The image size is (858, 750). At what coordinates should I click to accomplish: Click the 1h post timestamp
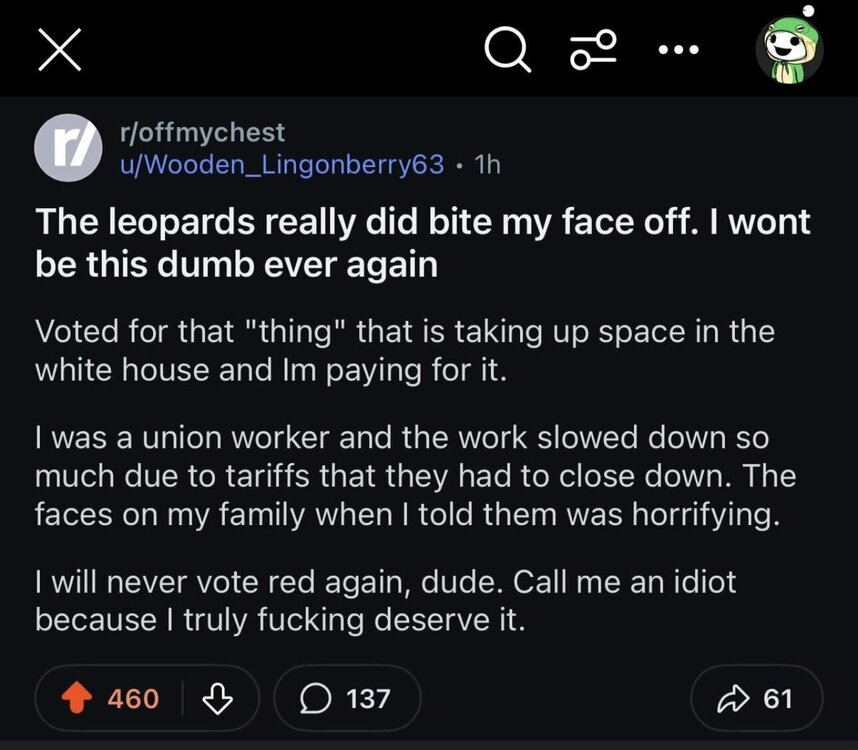point(489,165)
